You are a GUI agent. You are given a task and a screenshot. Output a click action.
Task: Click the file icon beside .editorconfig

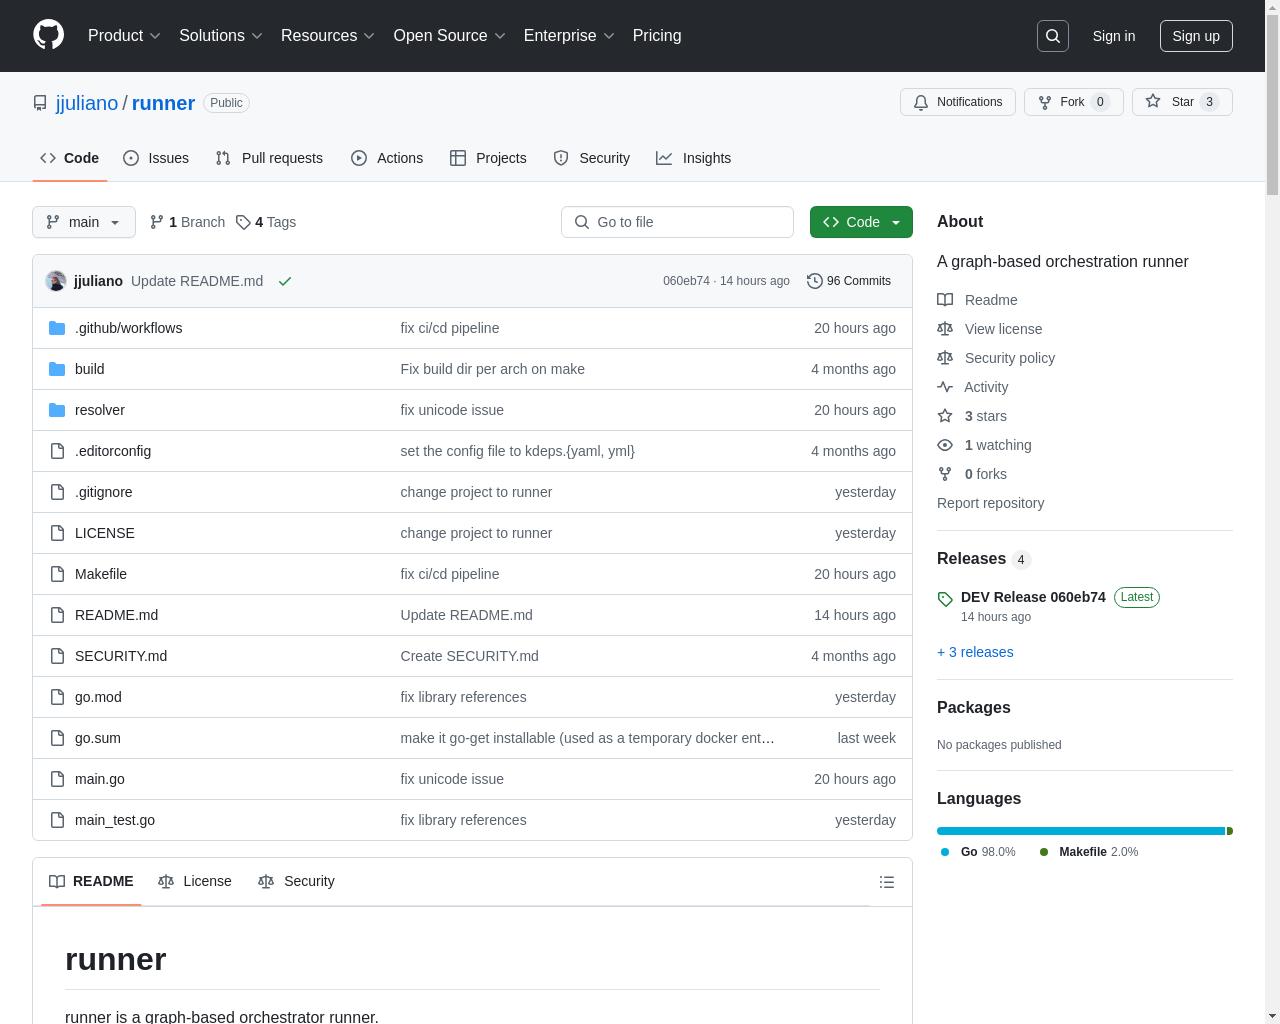(57, 451)
